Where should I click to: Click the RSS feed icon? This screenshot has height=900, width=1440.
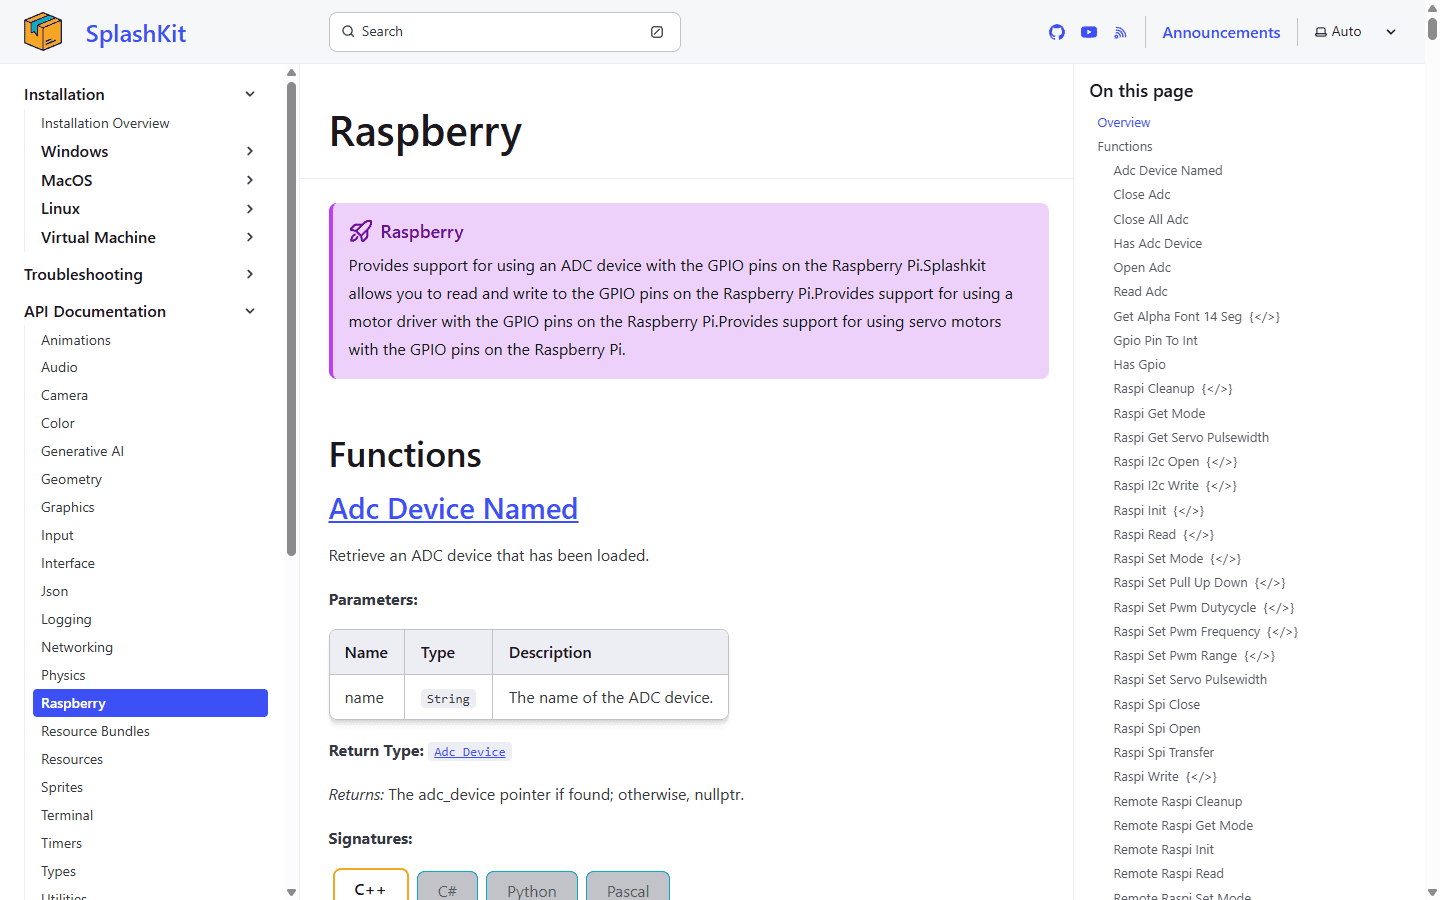coord(1120,31)
